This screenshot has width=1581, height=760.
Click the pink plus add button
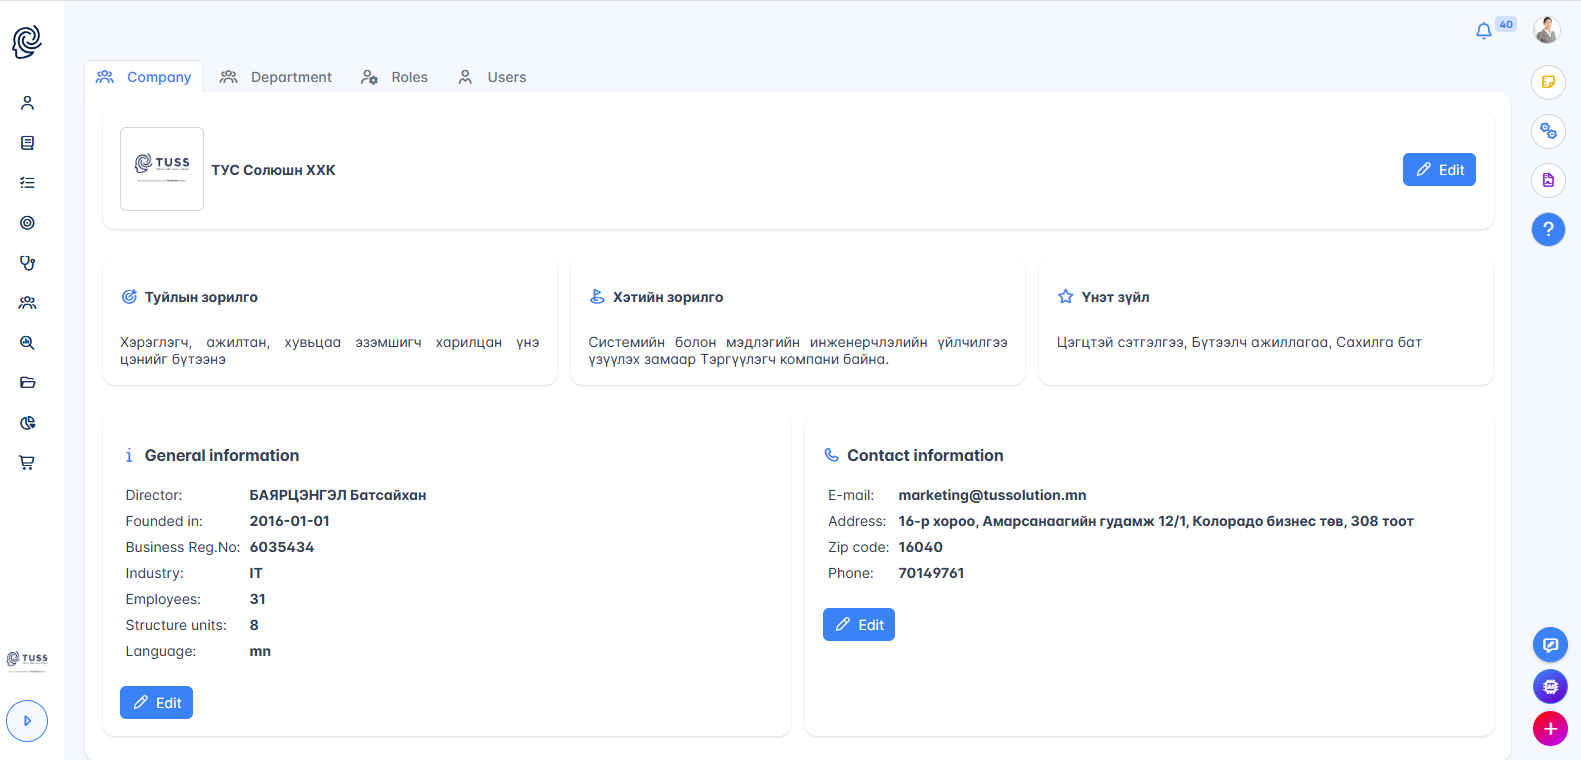1550,729
